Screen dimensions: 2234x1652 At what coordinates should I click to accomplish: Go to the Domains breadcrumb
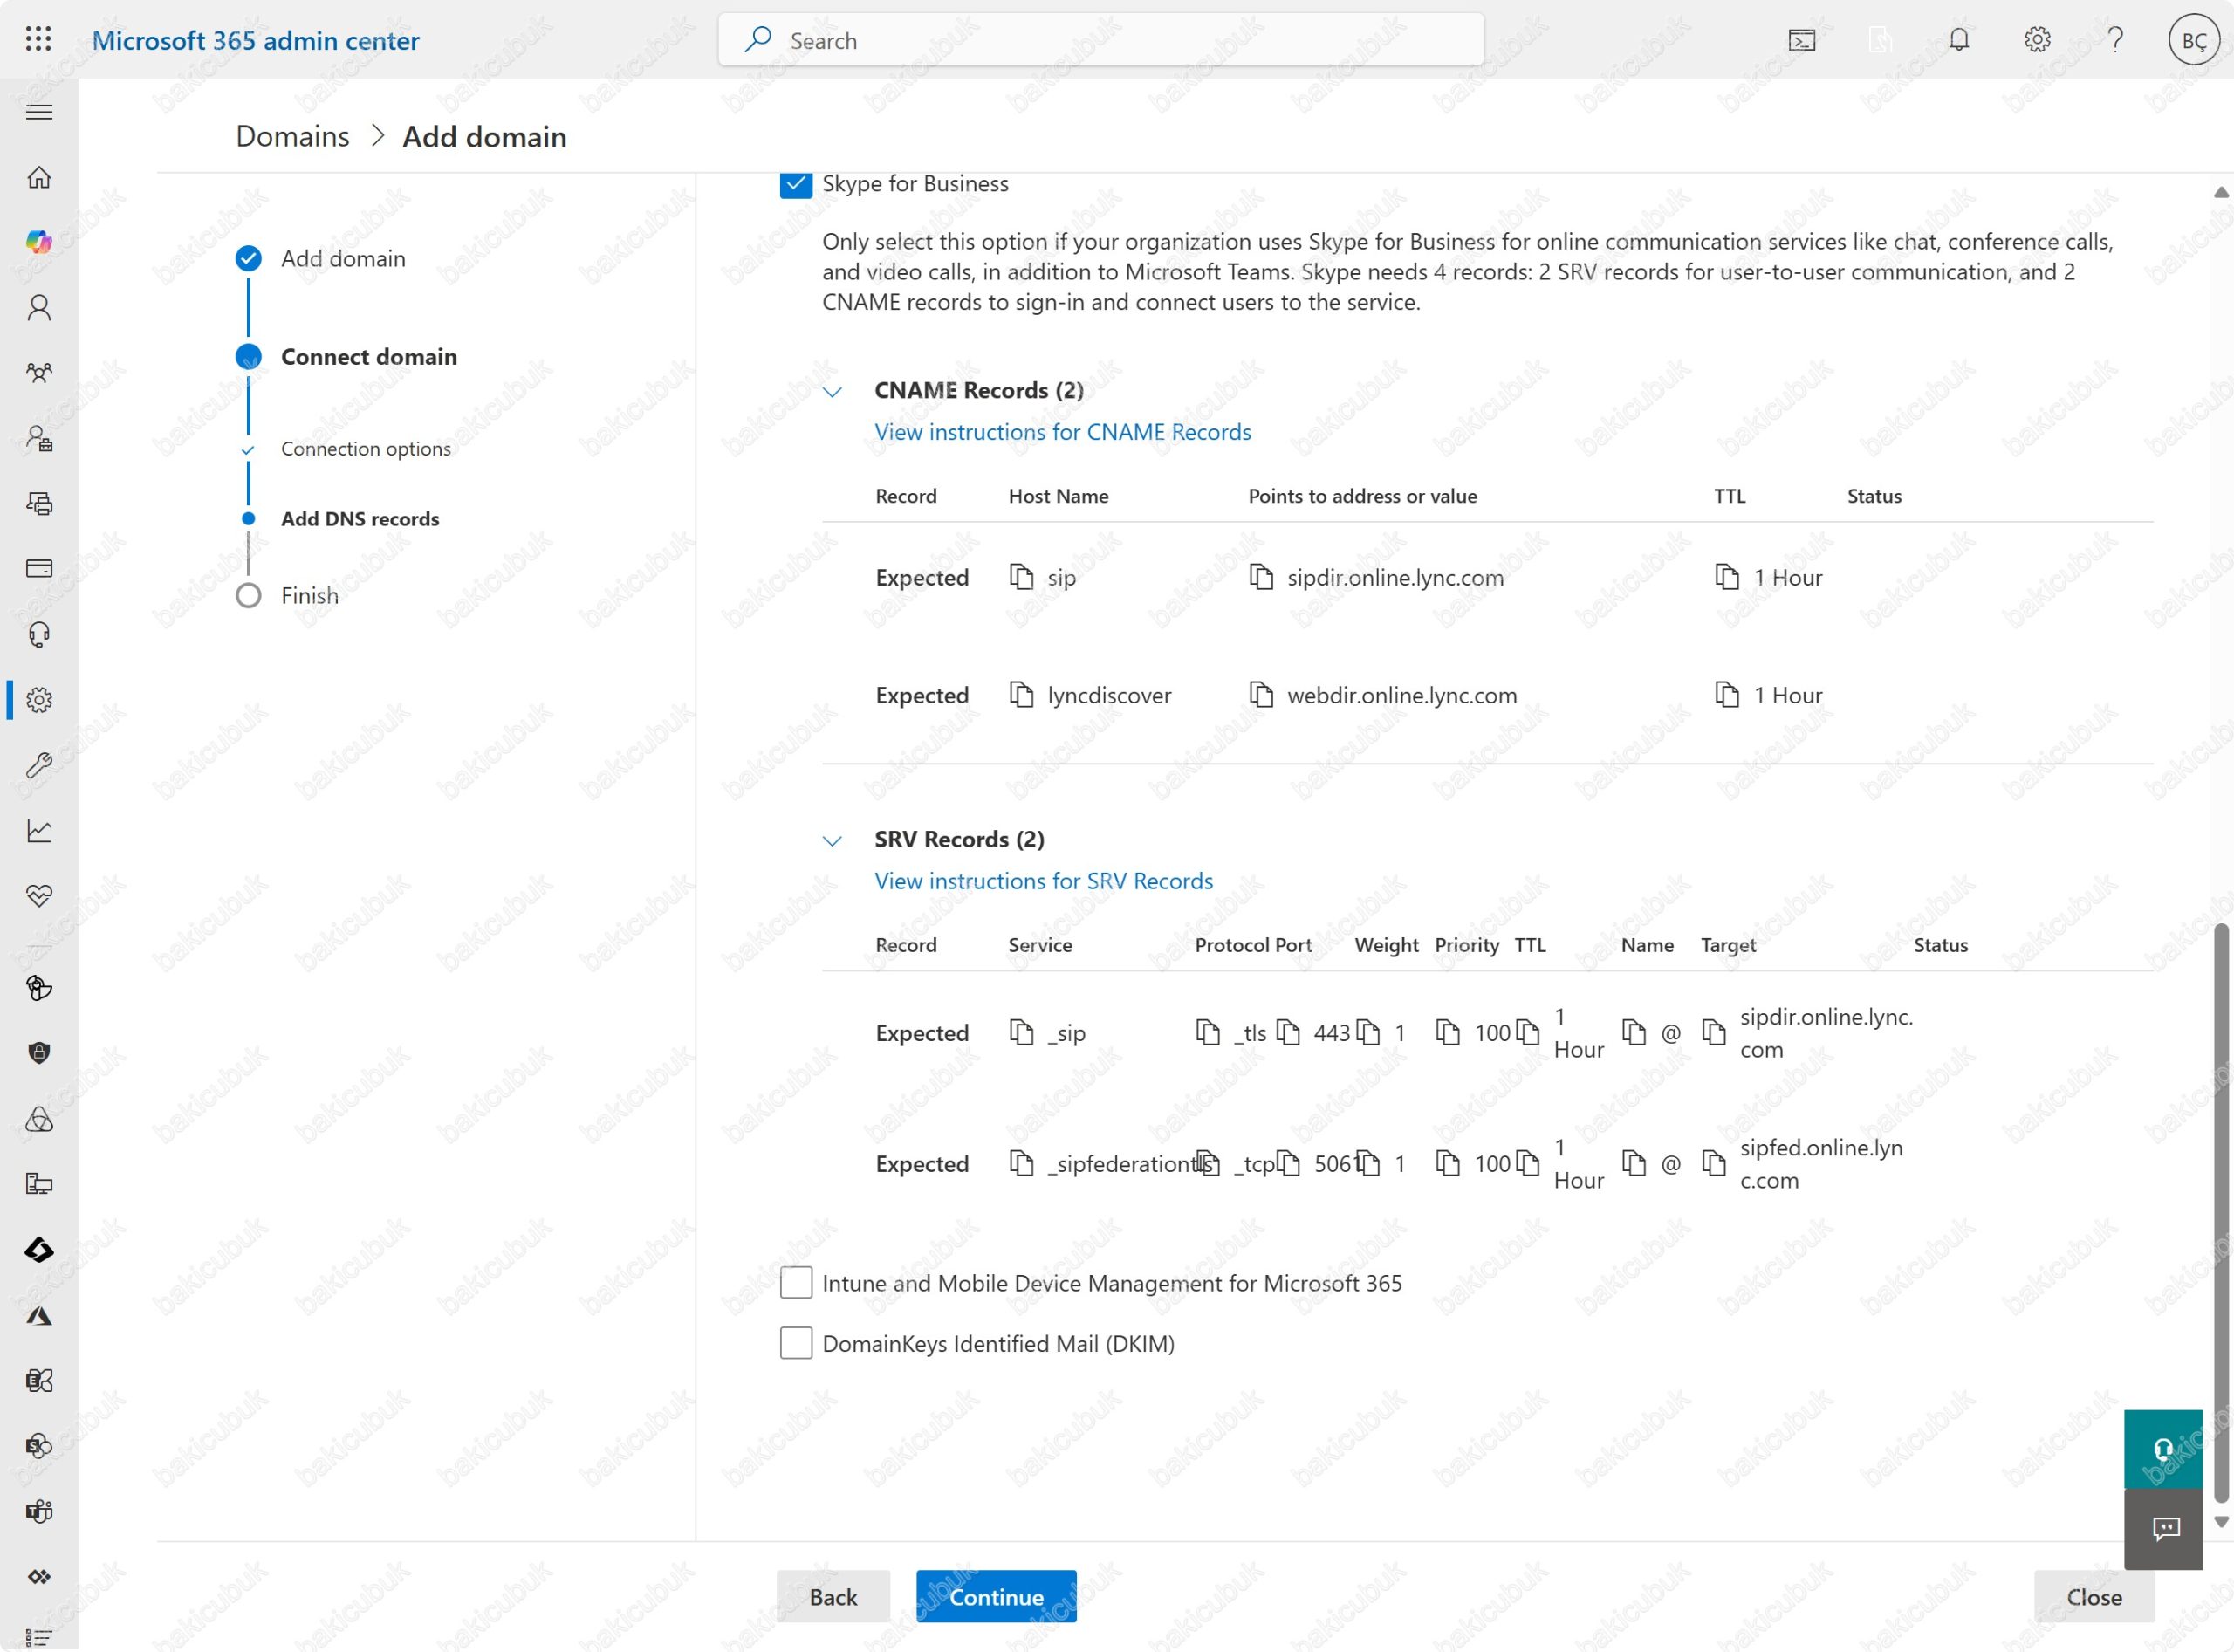pos(292,136)
